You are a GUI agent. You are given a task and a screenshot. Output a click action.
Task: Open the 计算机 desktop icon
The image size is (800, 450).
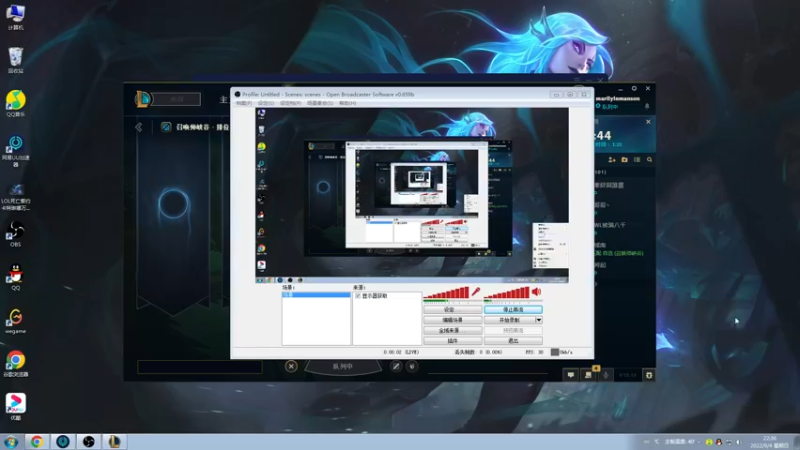[x=15, y=17]
